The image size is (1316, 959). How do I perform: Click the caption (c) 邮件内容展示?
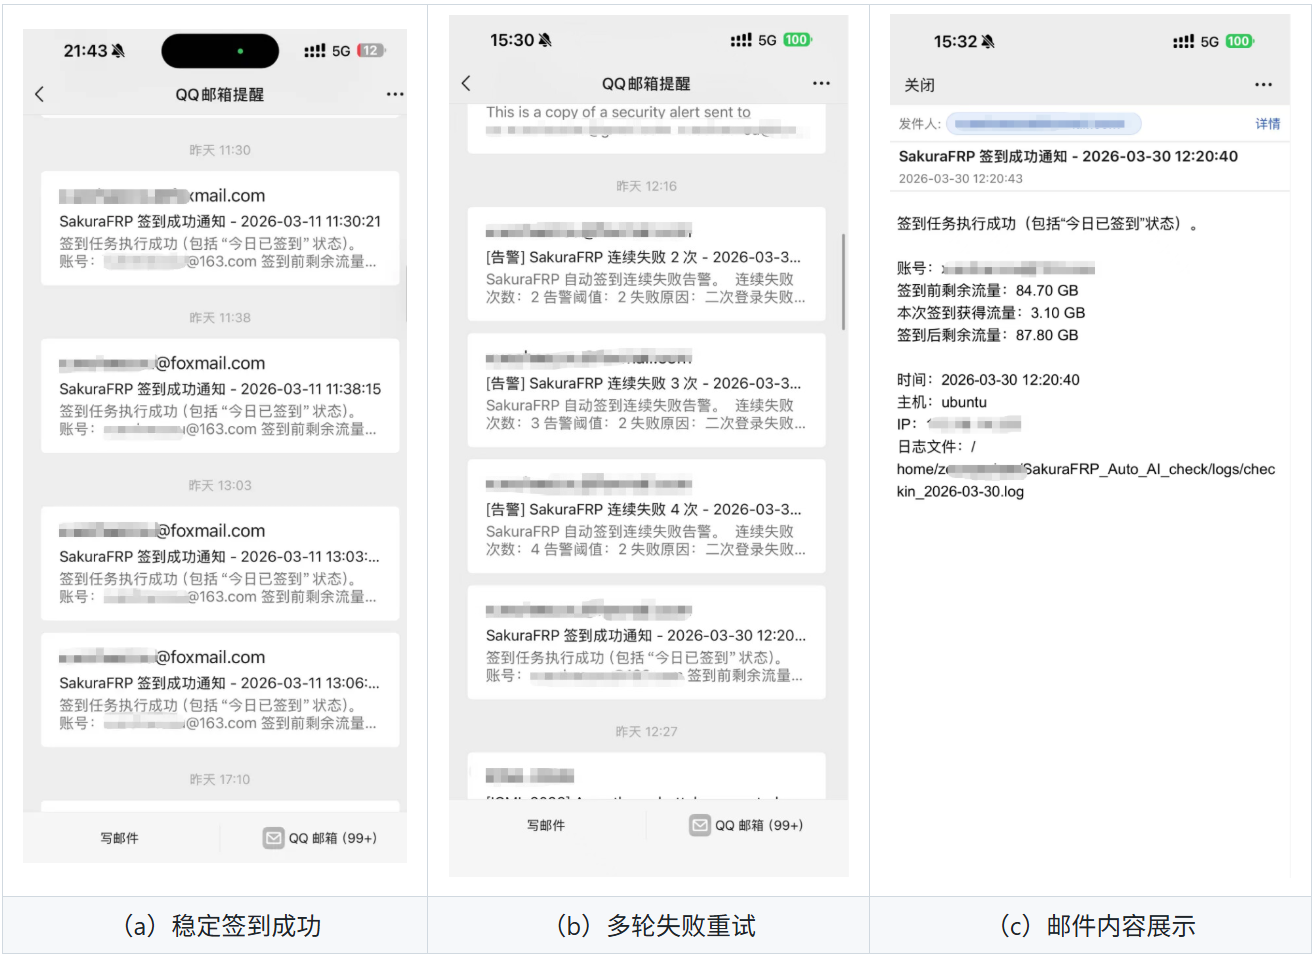tap(1097, 926)
